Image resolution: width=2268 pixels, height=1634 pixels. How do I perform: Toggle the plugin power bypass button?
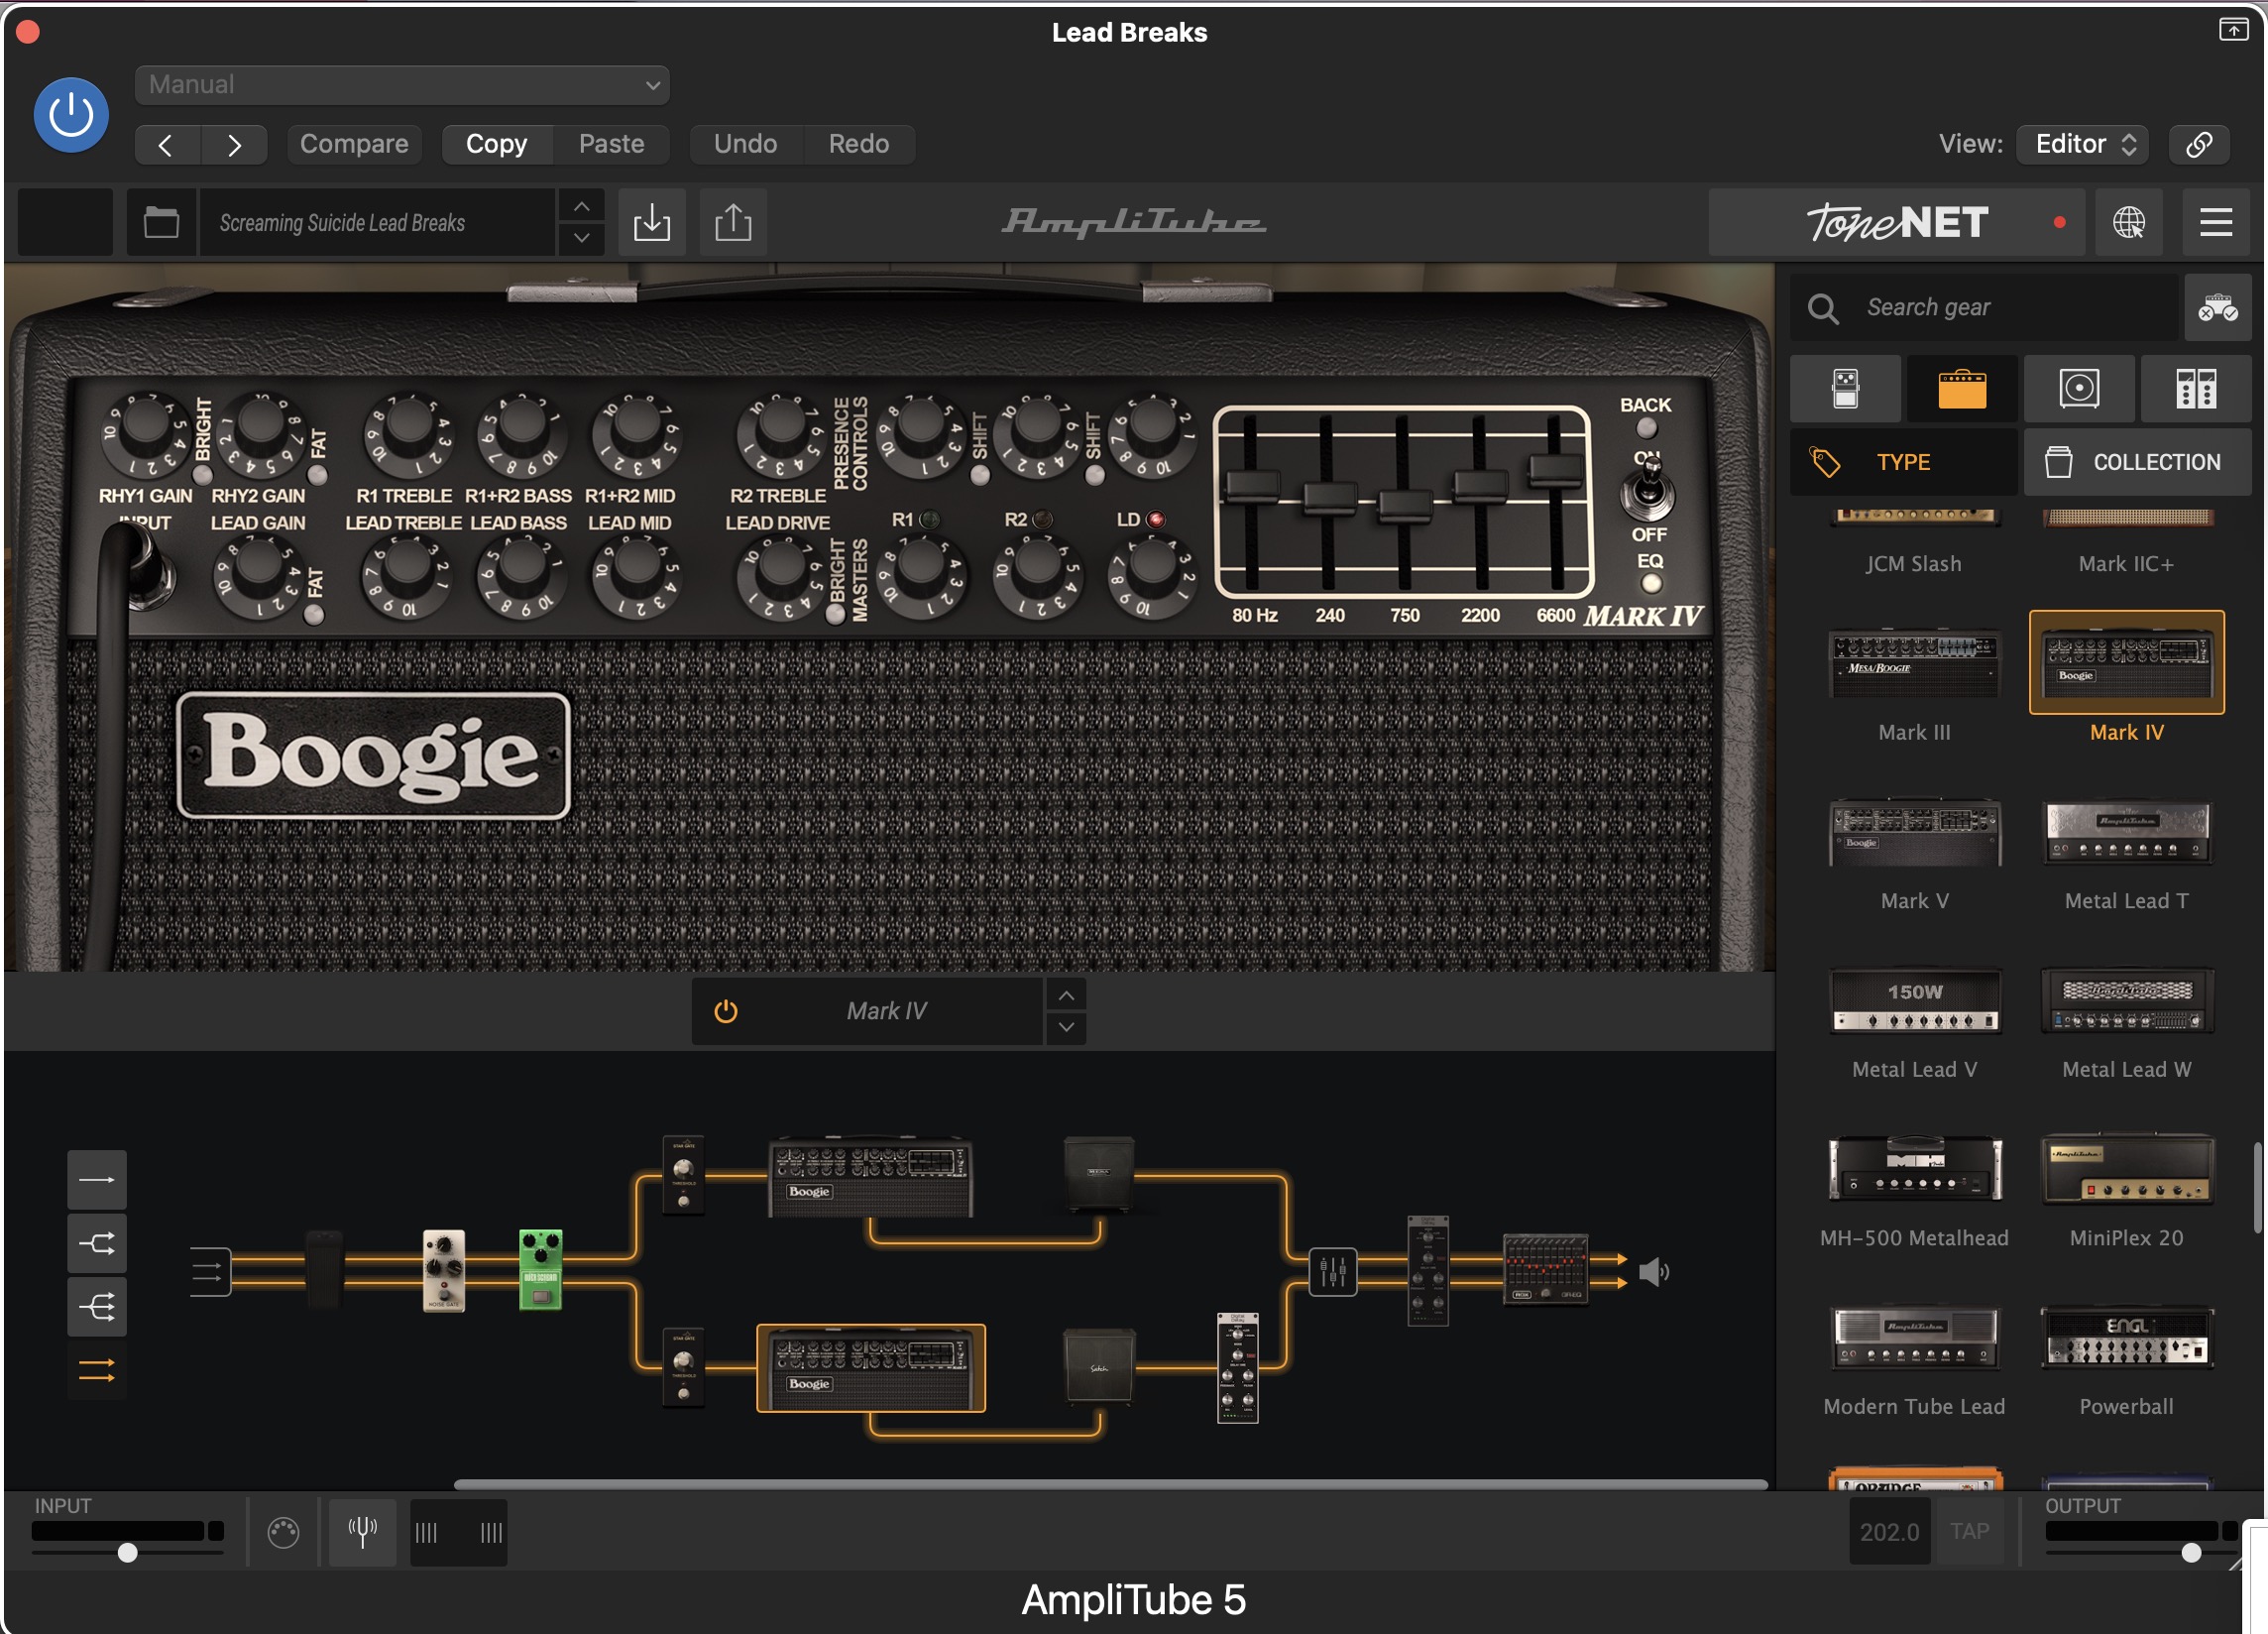pyautogui.click(x=71, y=115)
